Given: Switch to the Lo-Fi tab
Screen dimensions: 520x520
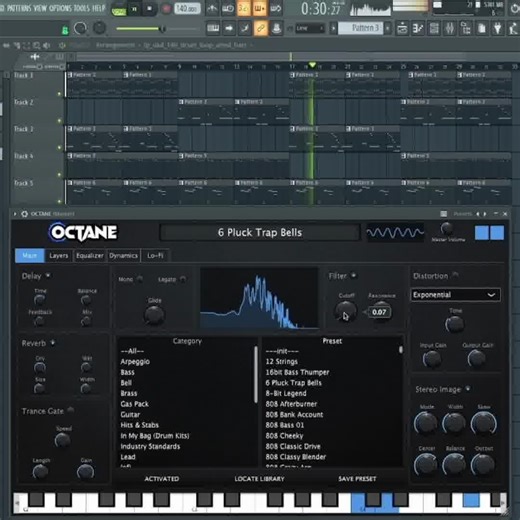Looking at the screenshot, I should (155, 256).
